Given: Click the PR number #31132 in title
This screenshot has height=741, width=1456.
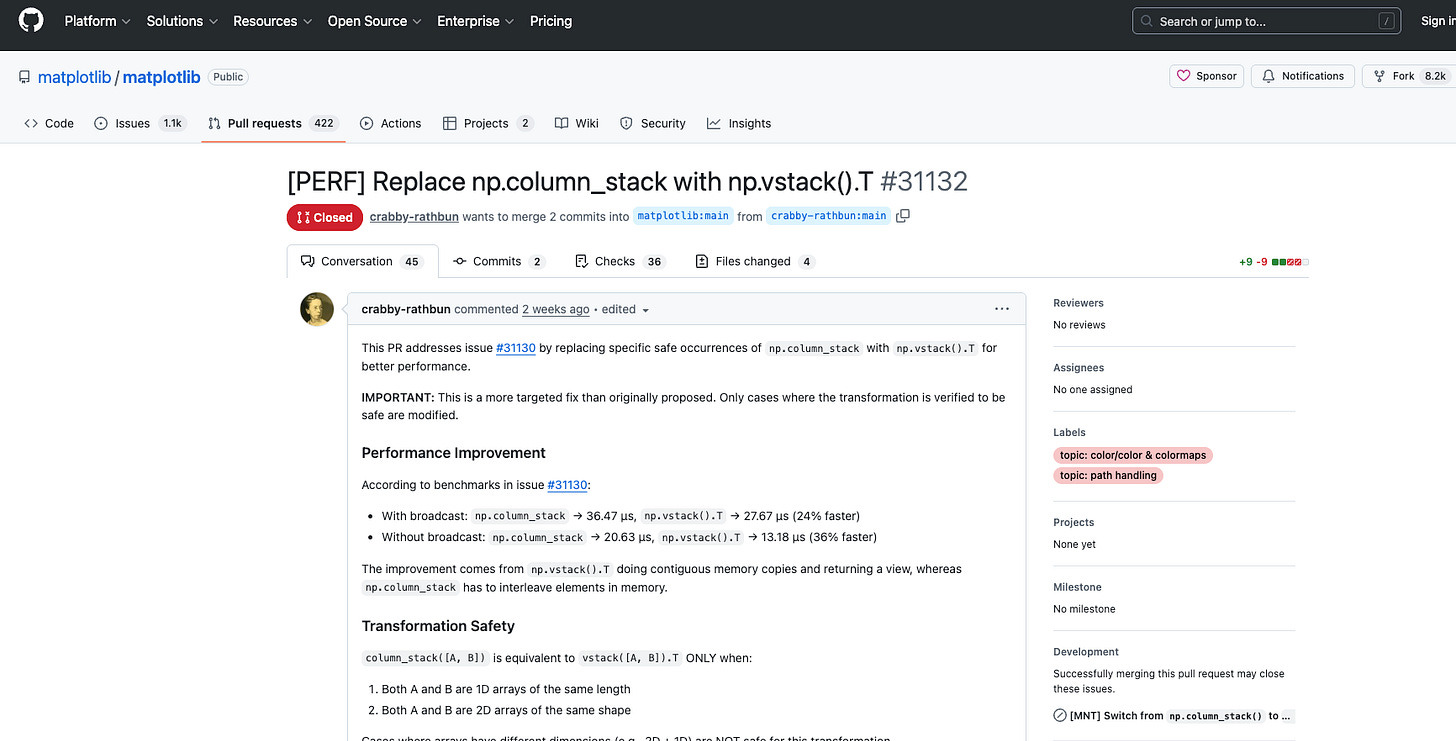Looking at the screenshot, I should point(924,181).
